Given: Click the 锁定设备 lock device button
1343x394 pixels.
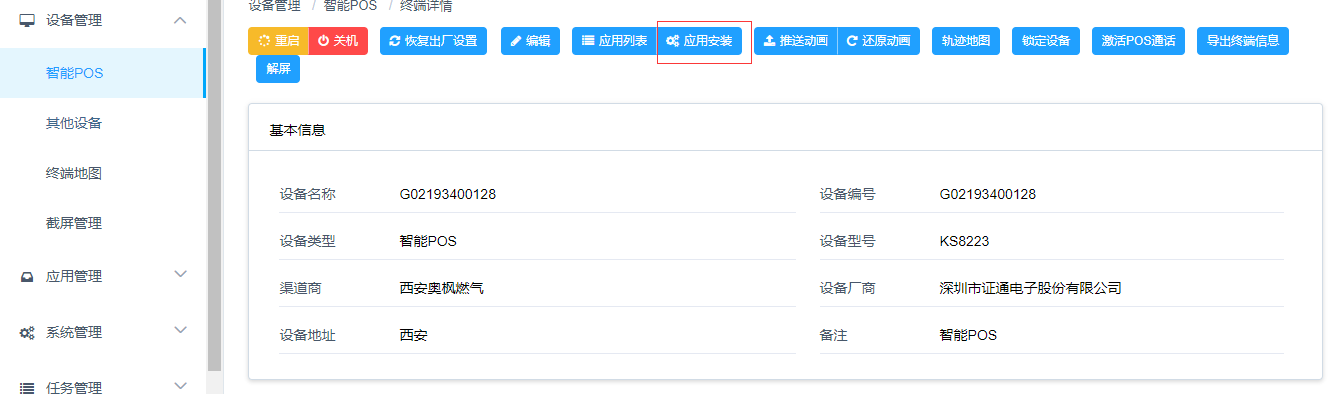Looking at the screenshot, I should click(1046, 41).
